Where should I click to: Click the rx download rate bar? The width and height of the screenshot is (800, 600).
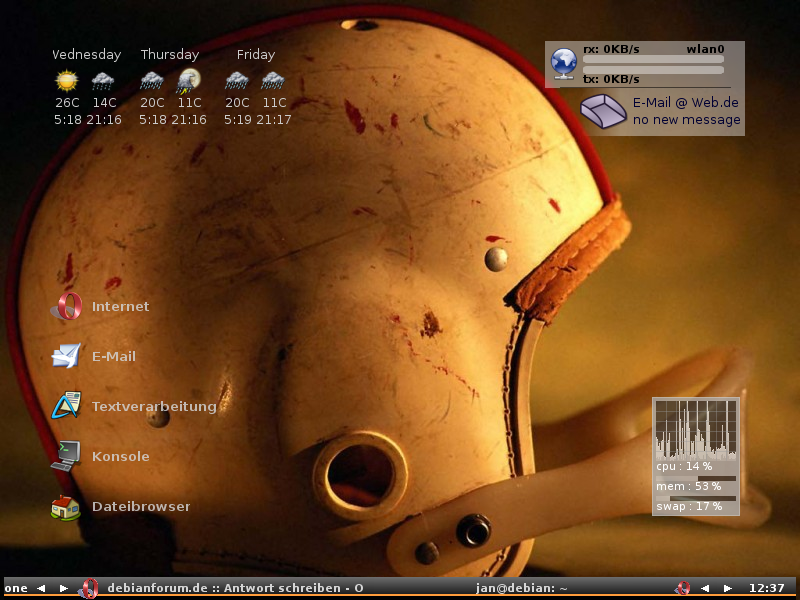click(653, 60)
